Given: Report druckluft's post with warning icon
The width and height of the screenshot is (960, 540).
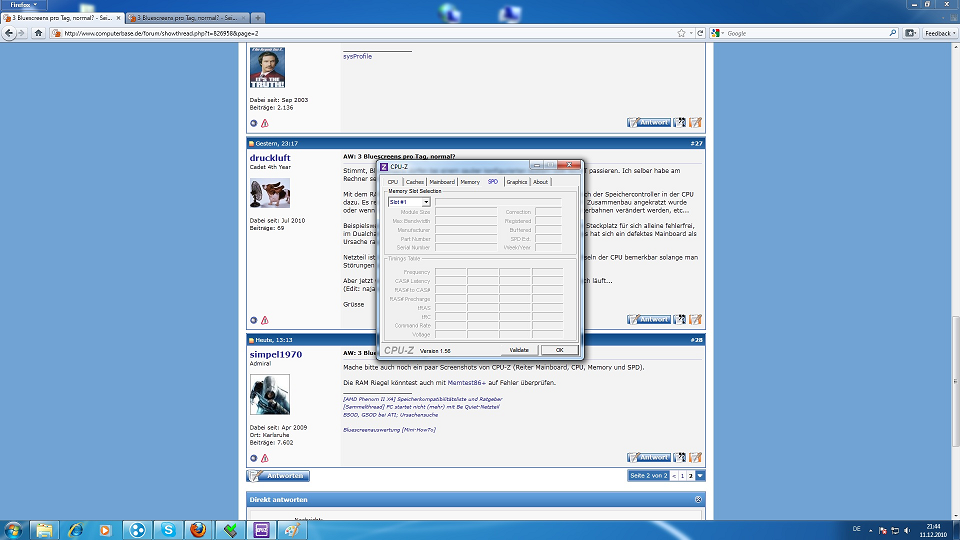Looking at the screenshot, I should tap(265, 320).
